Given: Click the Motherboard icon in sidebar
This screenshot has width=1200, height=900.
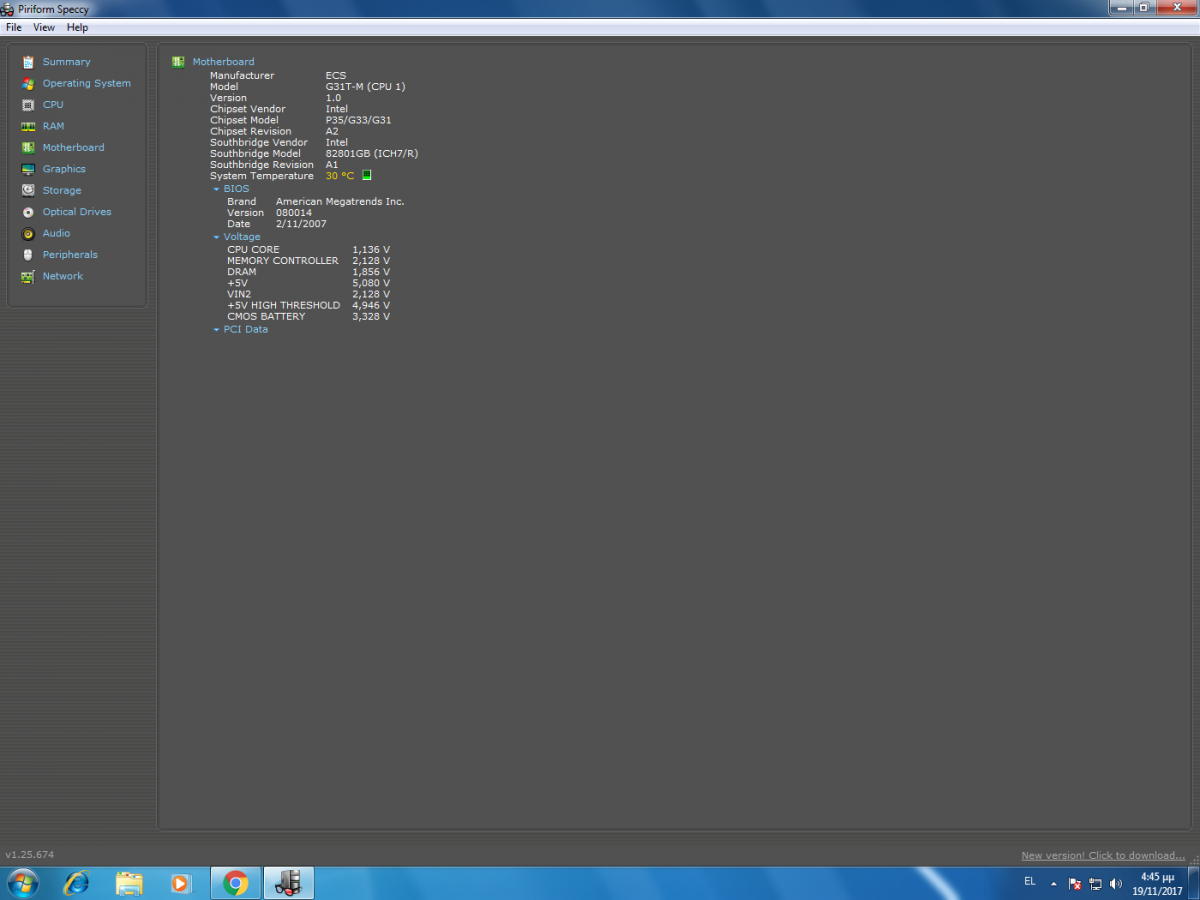Looking at the screenshot, I should click(28, 148).
